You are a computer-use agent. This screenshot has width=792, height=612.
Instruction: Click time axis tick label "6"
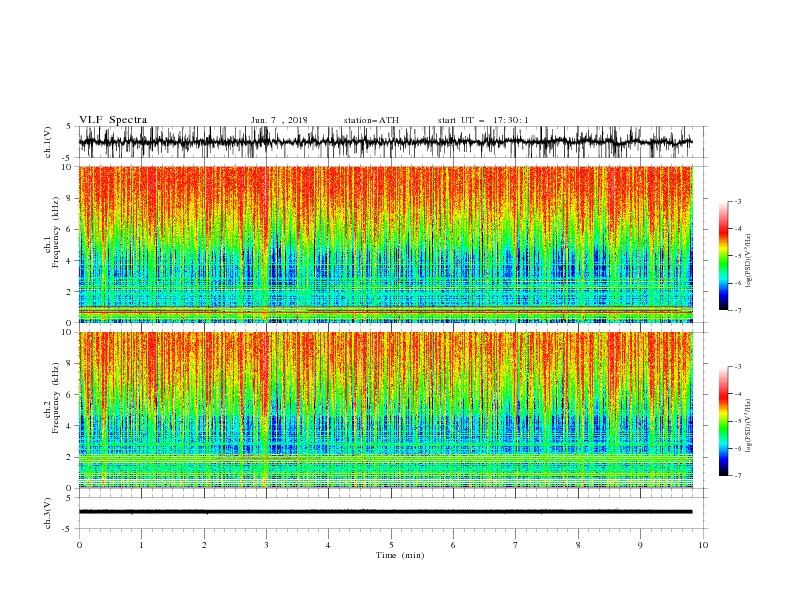tap(453, 545)
